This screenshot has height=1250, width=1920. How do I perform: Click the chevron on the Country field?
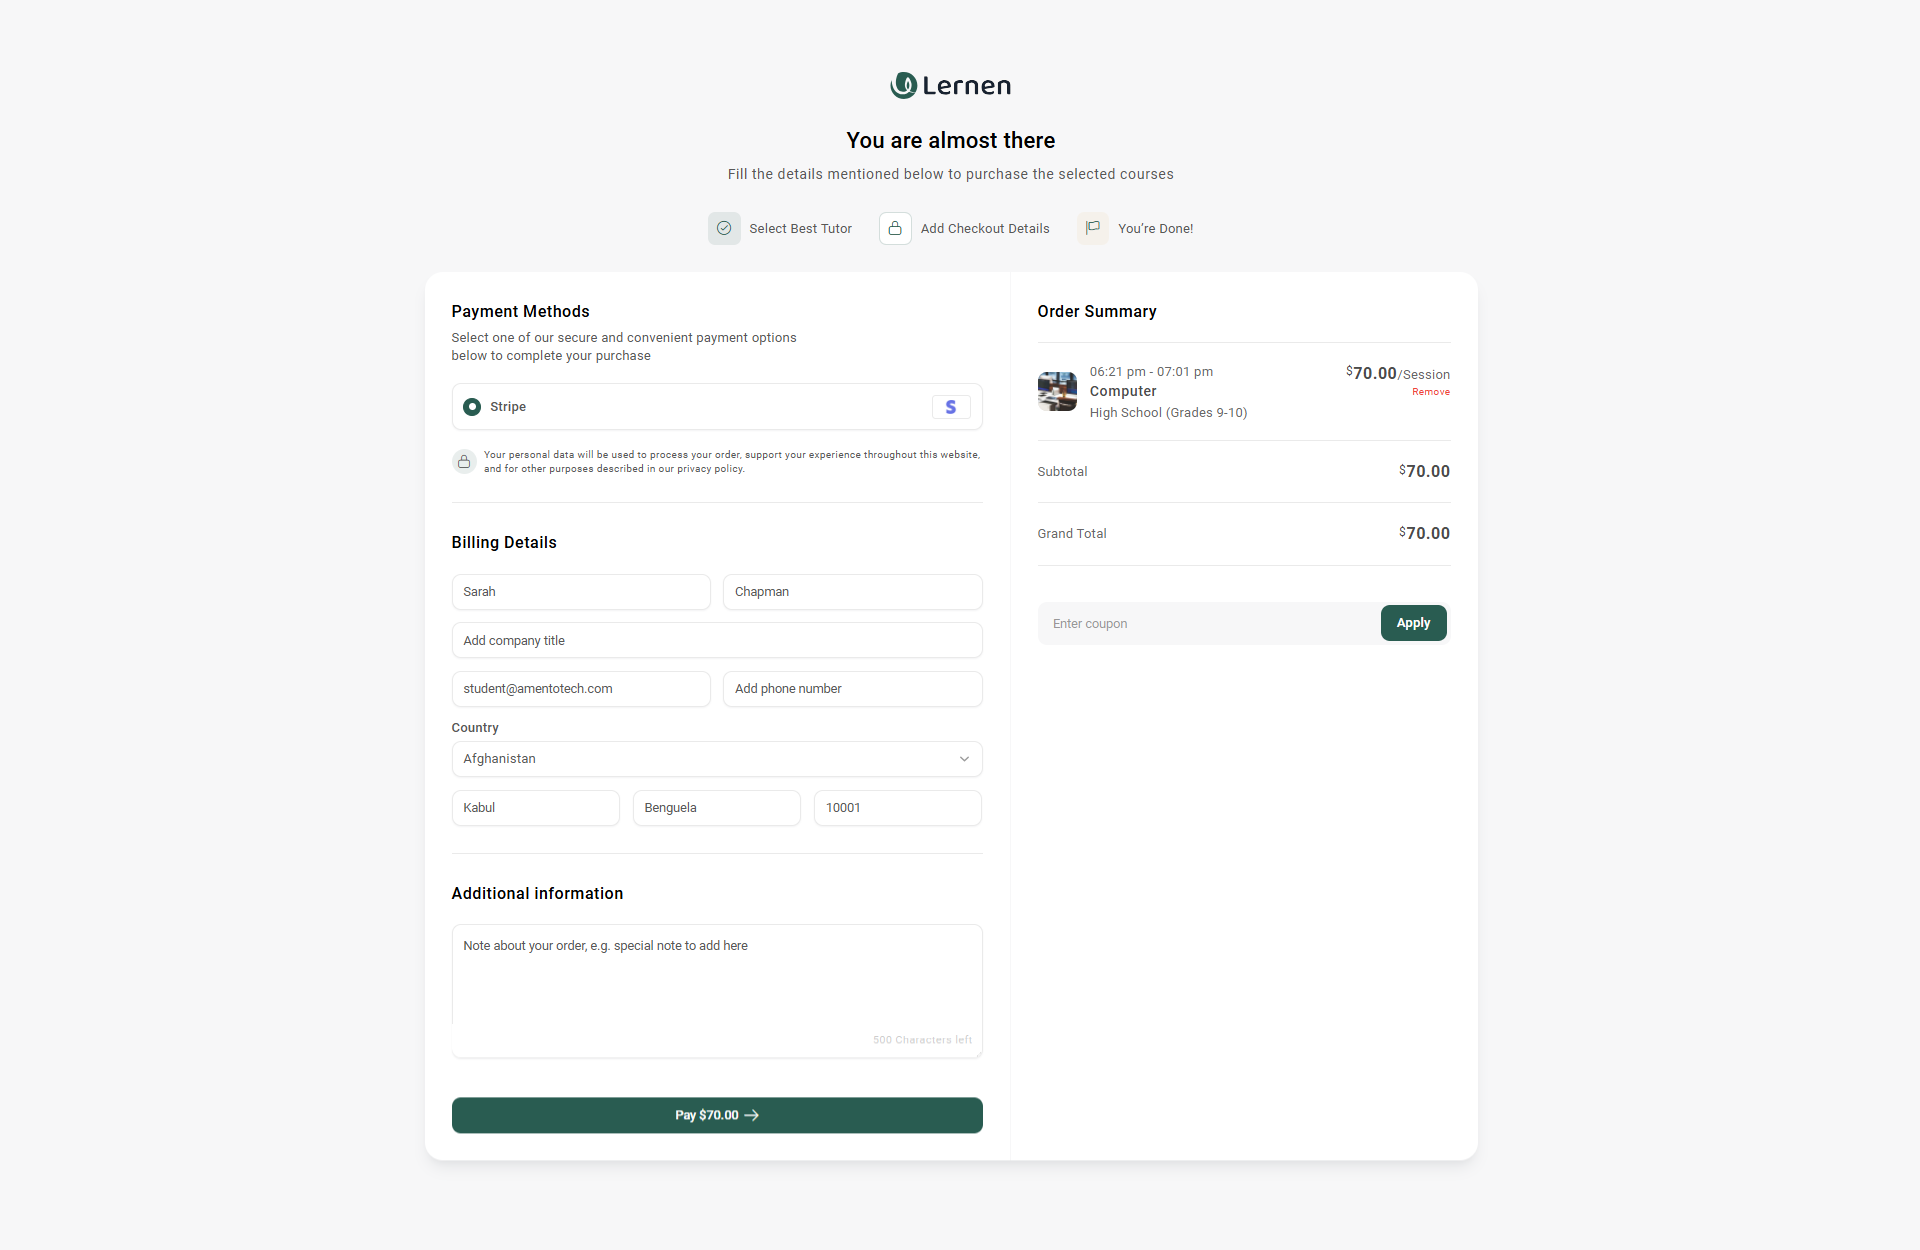tap(964, 759)
